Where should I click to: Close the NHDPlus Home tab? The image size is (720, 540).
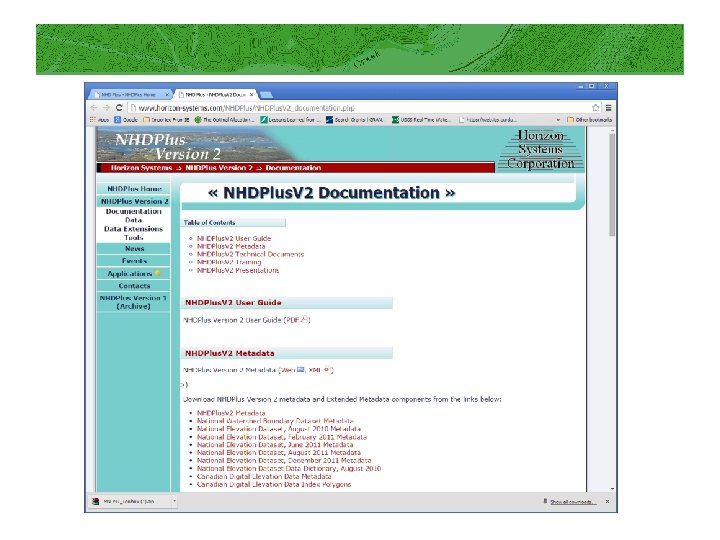pyautogui.click(x=167, y=95)
